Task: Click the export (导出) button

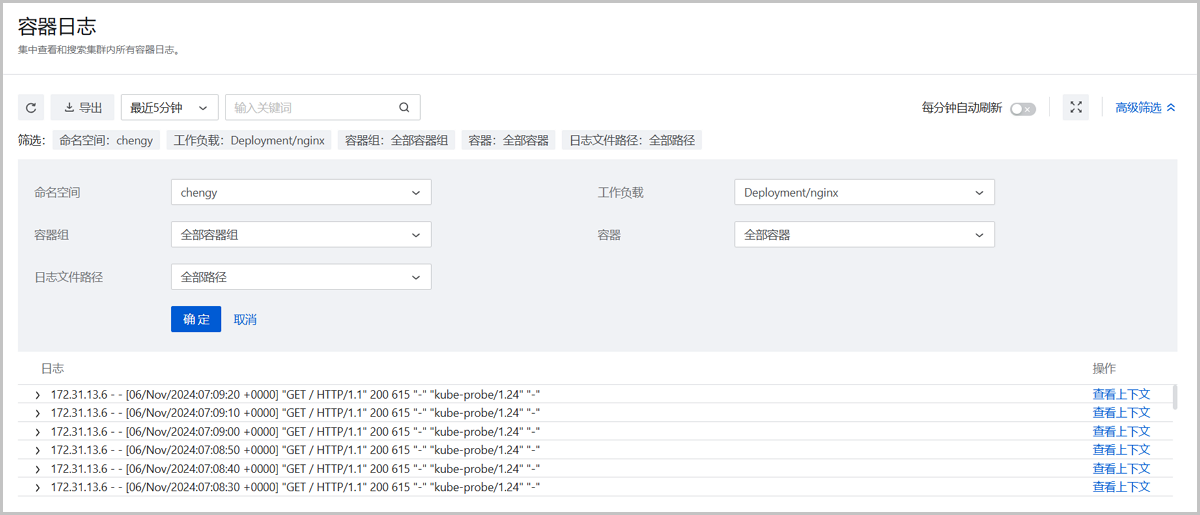Action: [x=82, y=108]
